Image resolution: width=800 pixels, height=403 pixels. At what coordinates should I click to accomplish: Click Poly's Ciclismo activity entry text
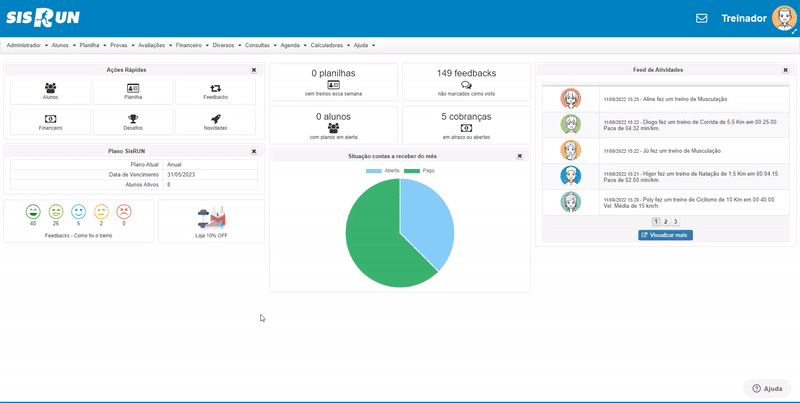pos(689,203)
